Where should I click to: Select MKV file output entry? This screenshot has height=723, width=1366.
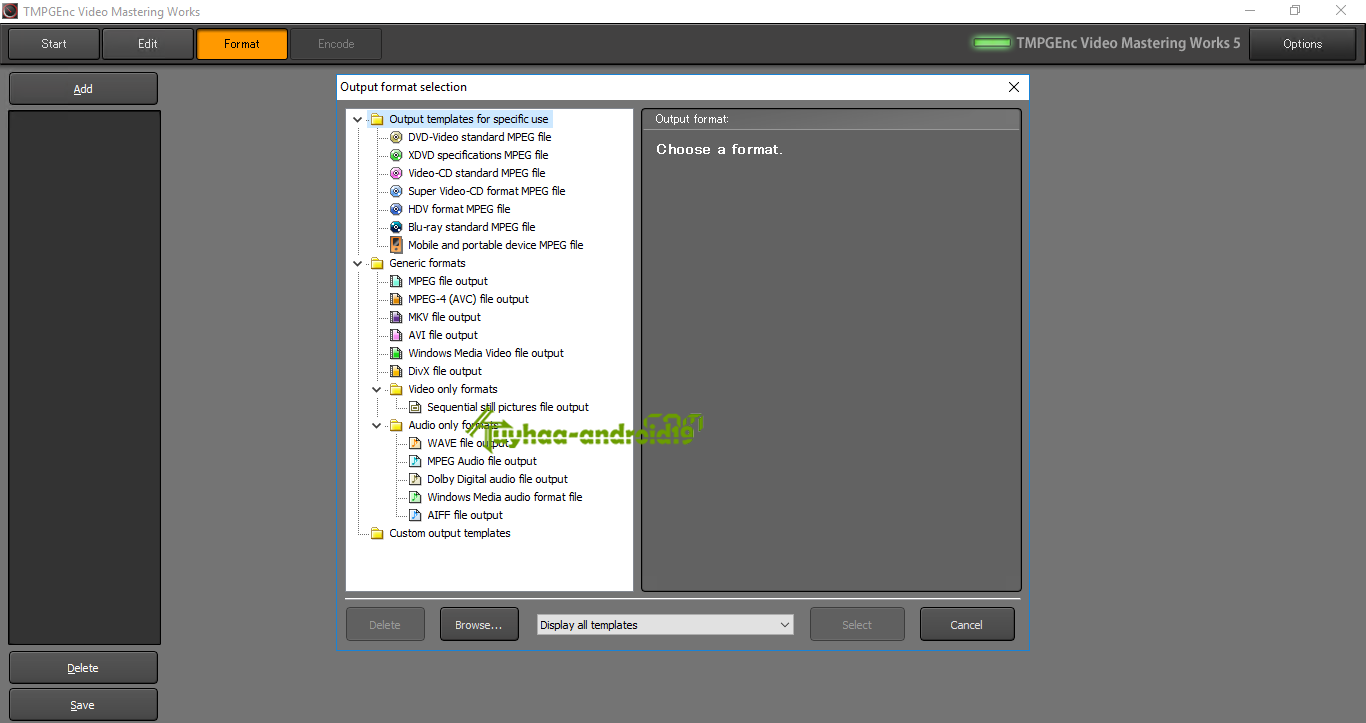(x=445, y=317)
